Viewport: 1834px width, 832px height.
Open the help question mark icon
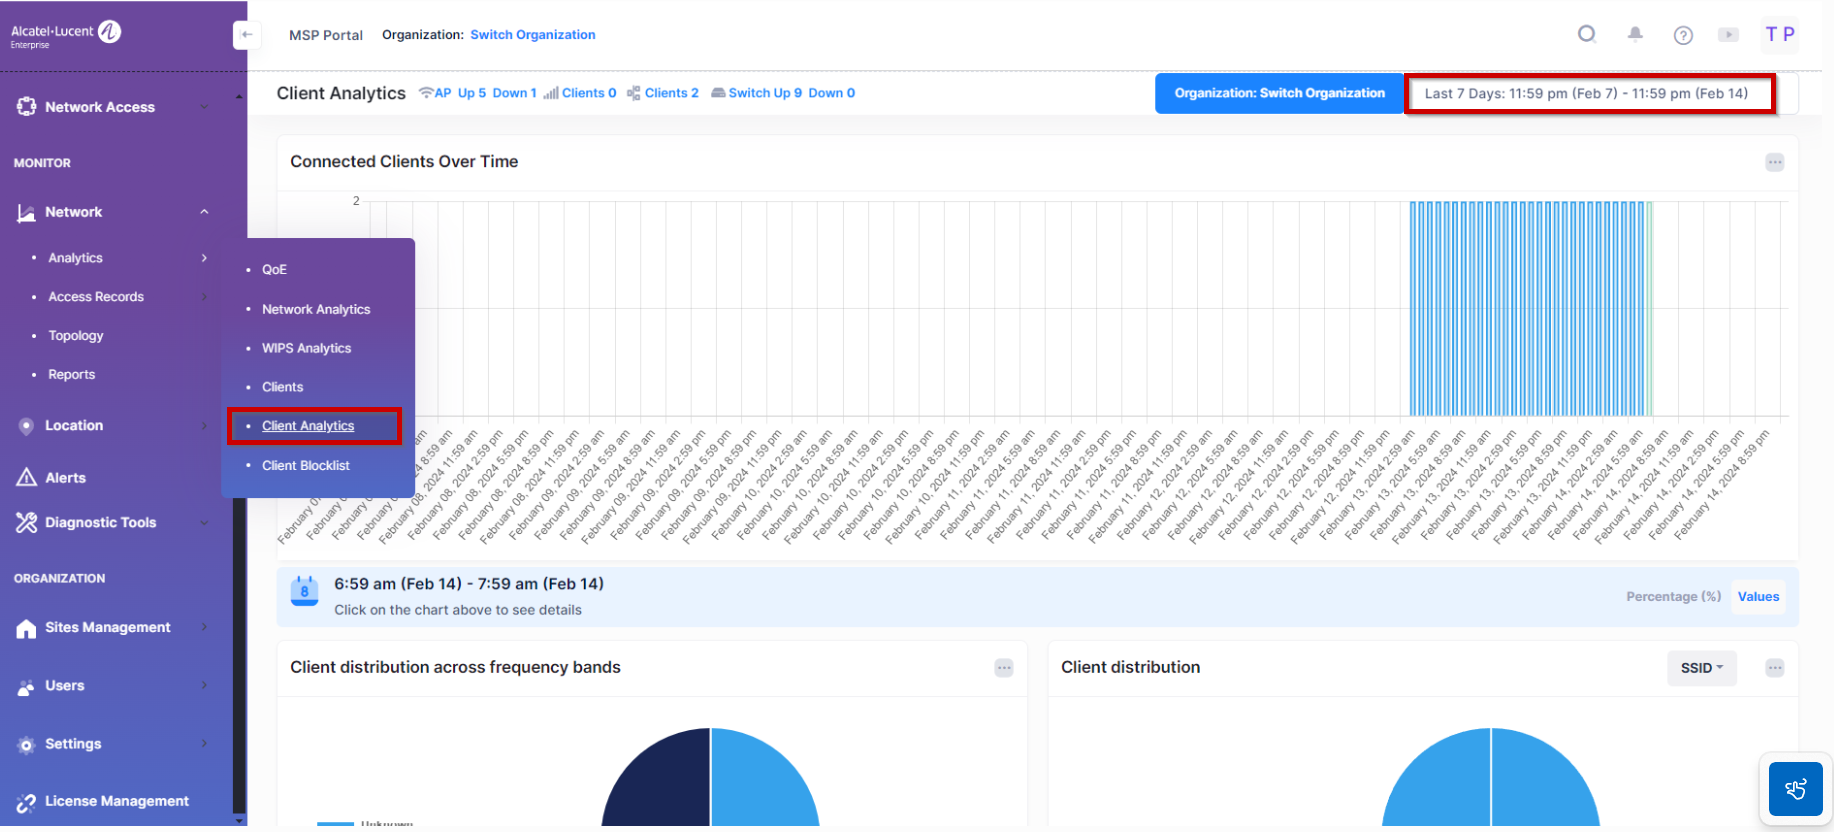pos(1683,35)
